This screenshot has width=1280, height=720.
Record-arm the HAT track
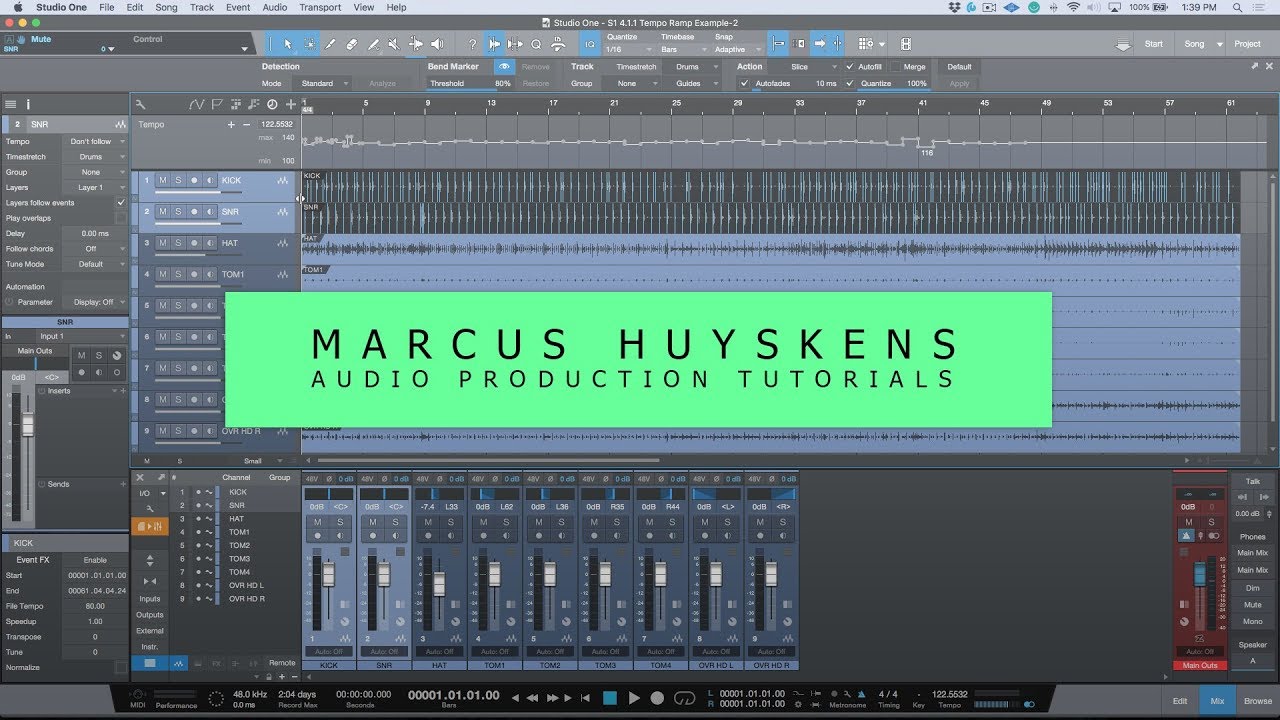point(194,243)
